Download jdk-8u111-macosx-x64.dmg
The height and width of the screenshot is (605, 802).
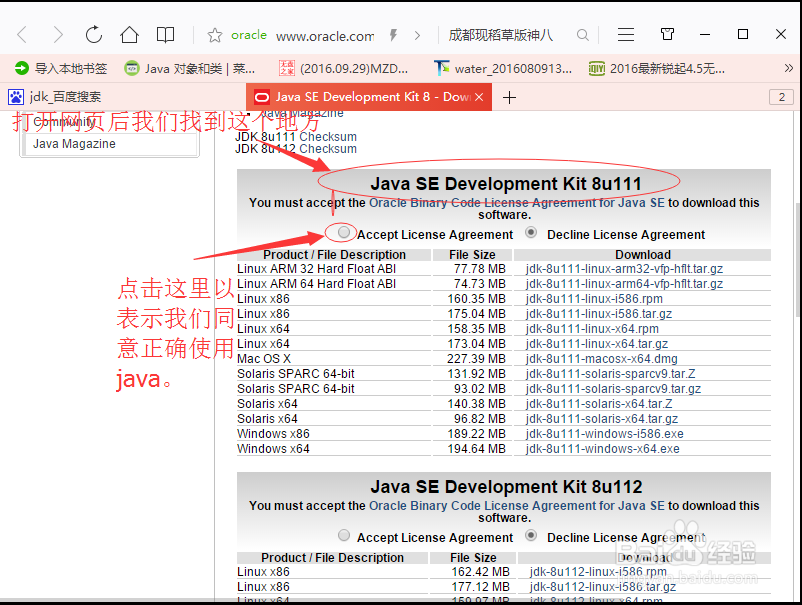pos(602,359)
